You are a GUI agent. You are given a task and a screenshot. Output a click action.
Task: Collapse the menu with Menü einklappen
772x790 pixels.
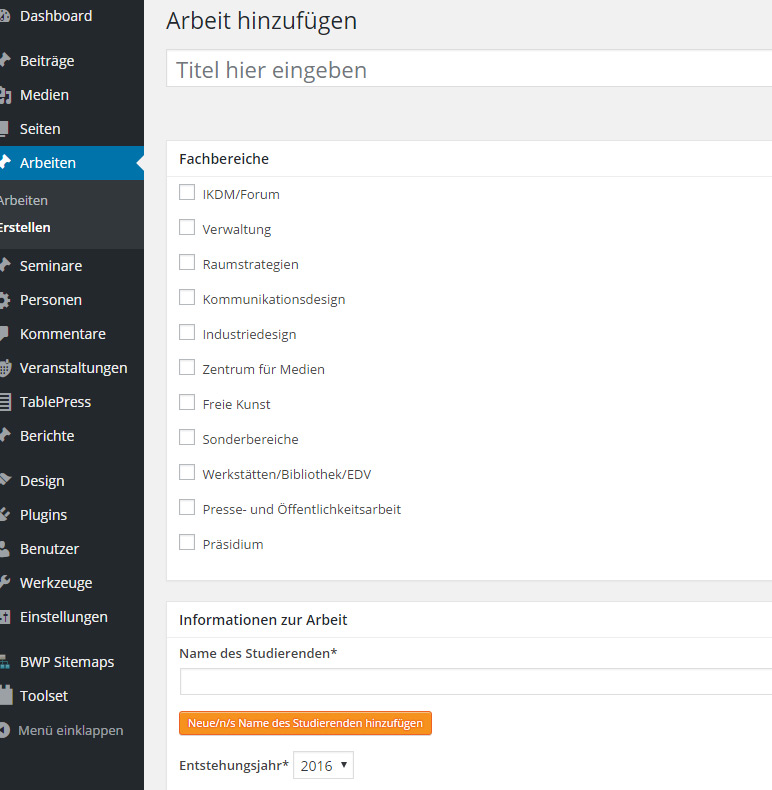click(70, 730)
